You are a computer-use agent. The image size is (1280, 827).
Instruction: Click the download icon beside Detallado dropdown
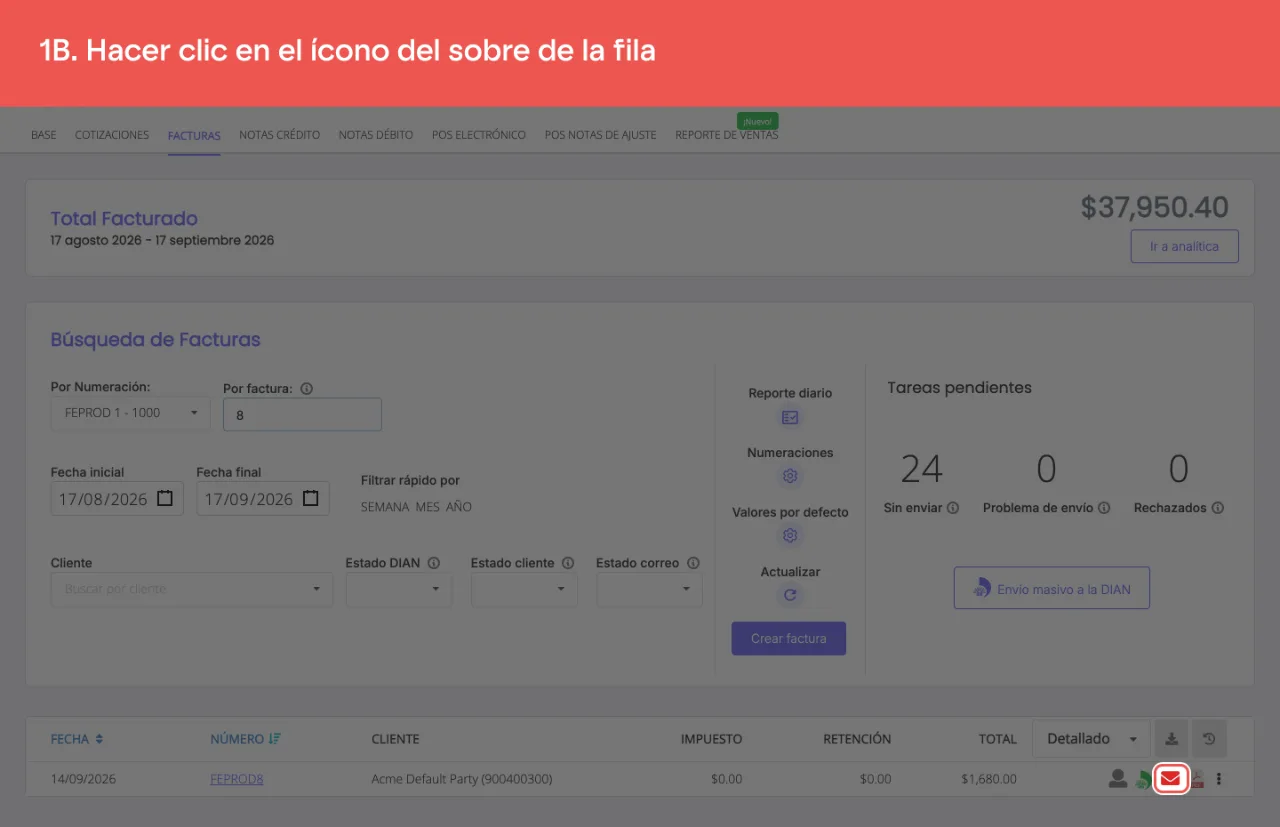click(x=1171, y=739)
